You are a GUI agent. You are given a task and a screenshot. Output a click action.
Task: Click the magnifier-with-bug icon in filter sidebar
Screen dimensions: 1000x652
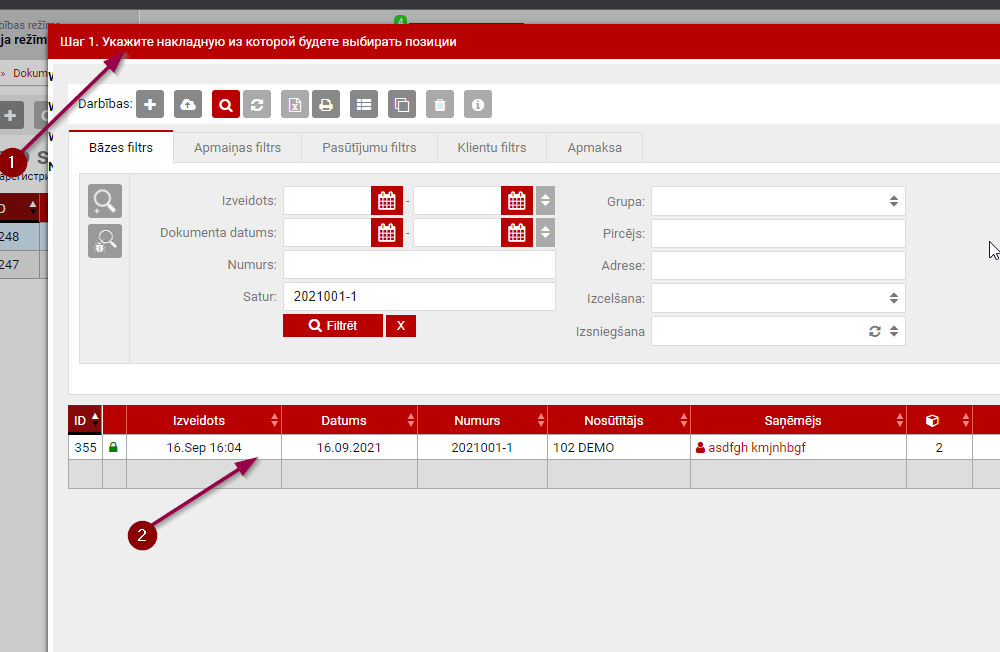pos(105,241)
